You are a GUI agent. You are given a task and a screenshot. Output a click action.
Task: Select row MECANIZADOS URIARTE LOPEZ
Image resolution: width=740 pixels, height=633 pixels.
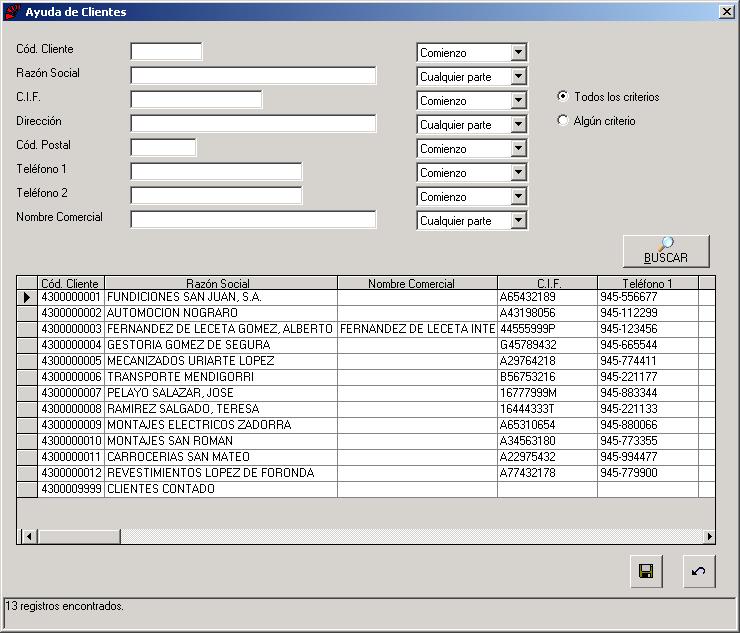367,361
